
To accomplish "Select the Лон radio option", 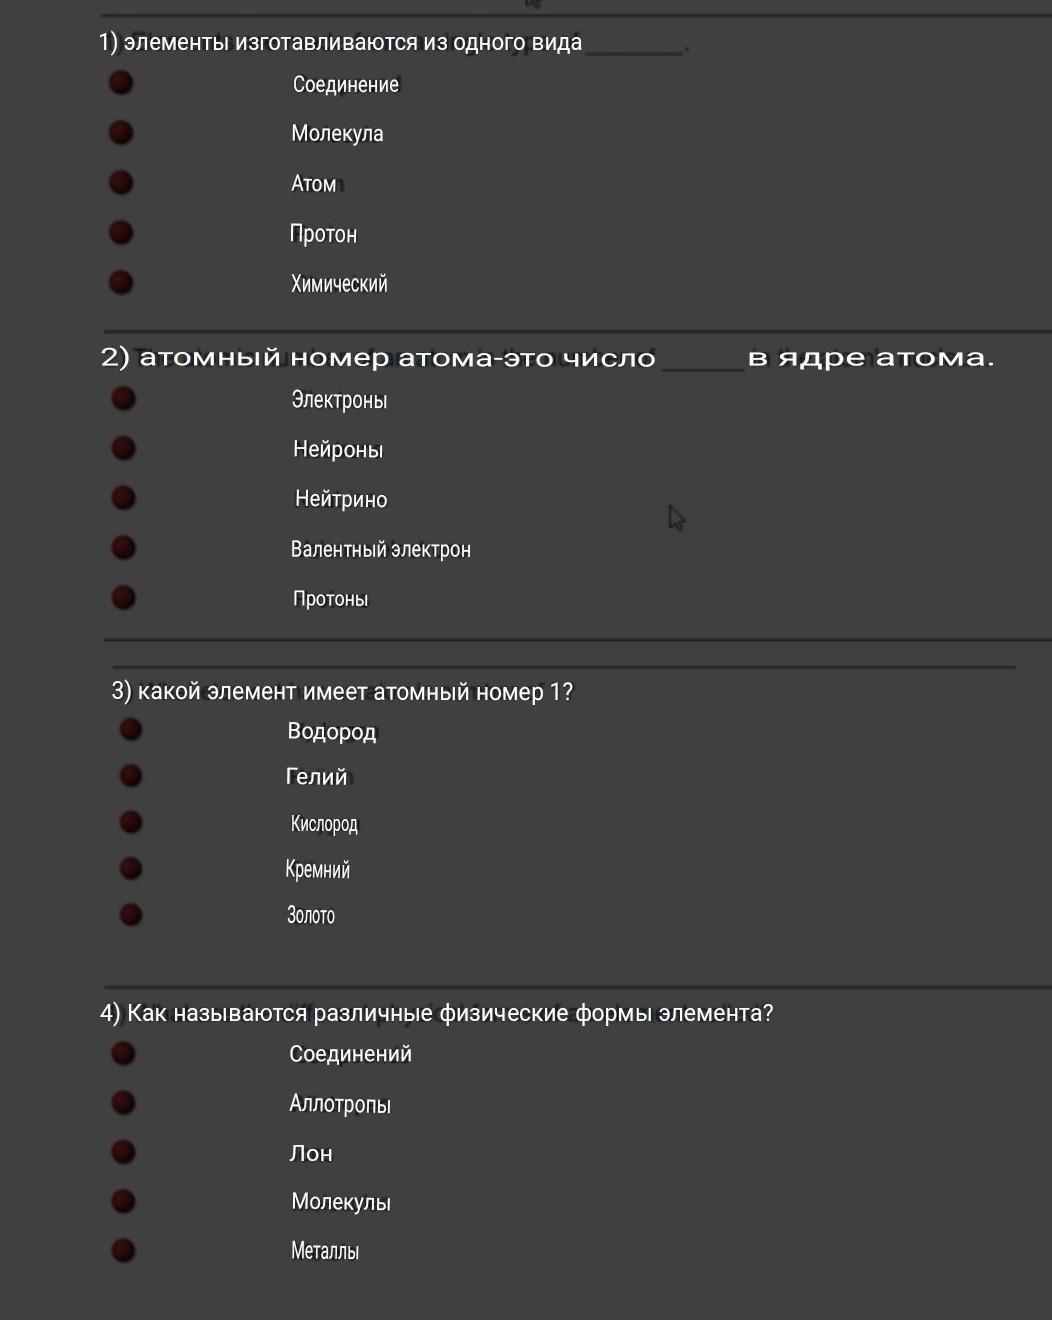I will [x=123, y=1152].
